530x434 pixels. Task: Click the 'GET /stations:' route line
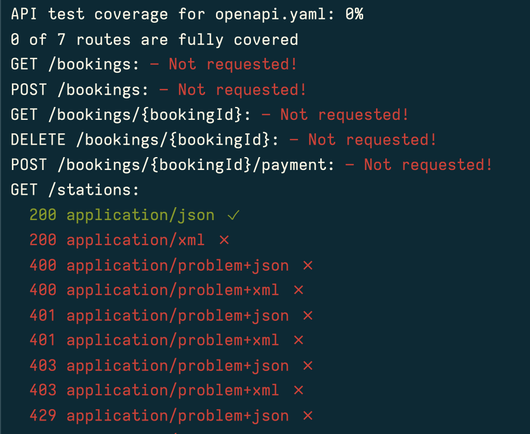click(x=75, y=190)
